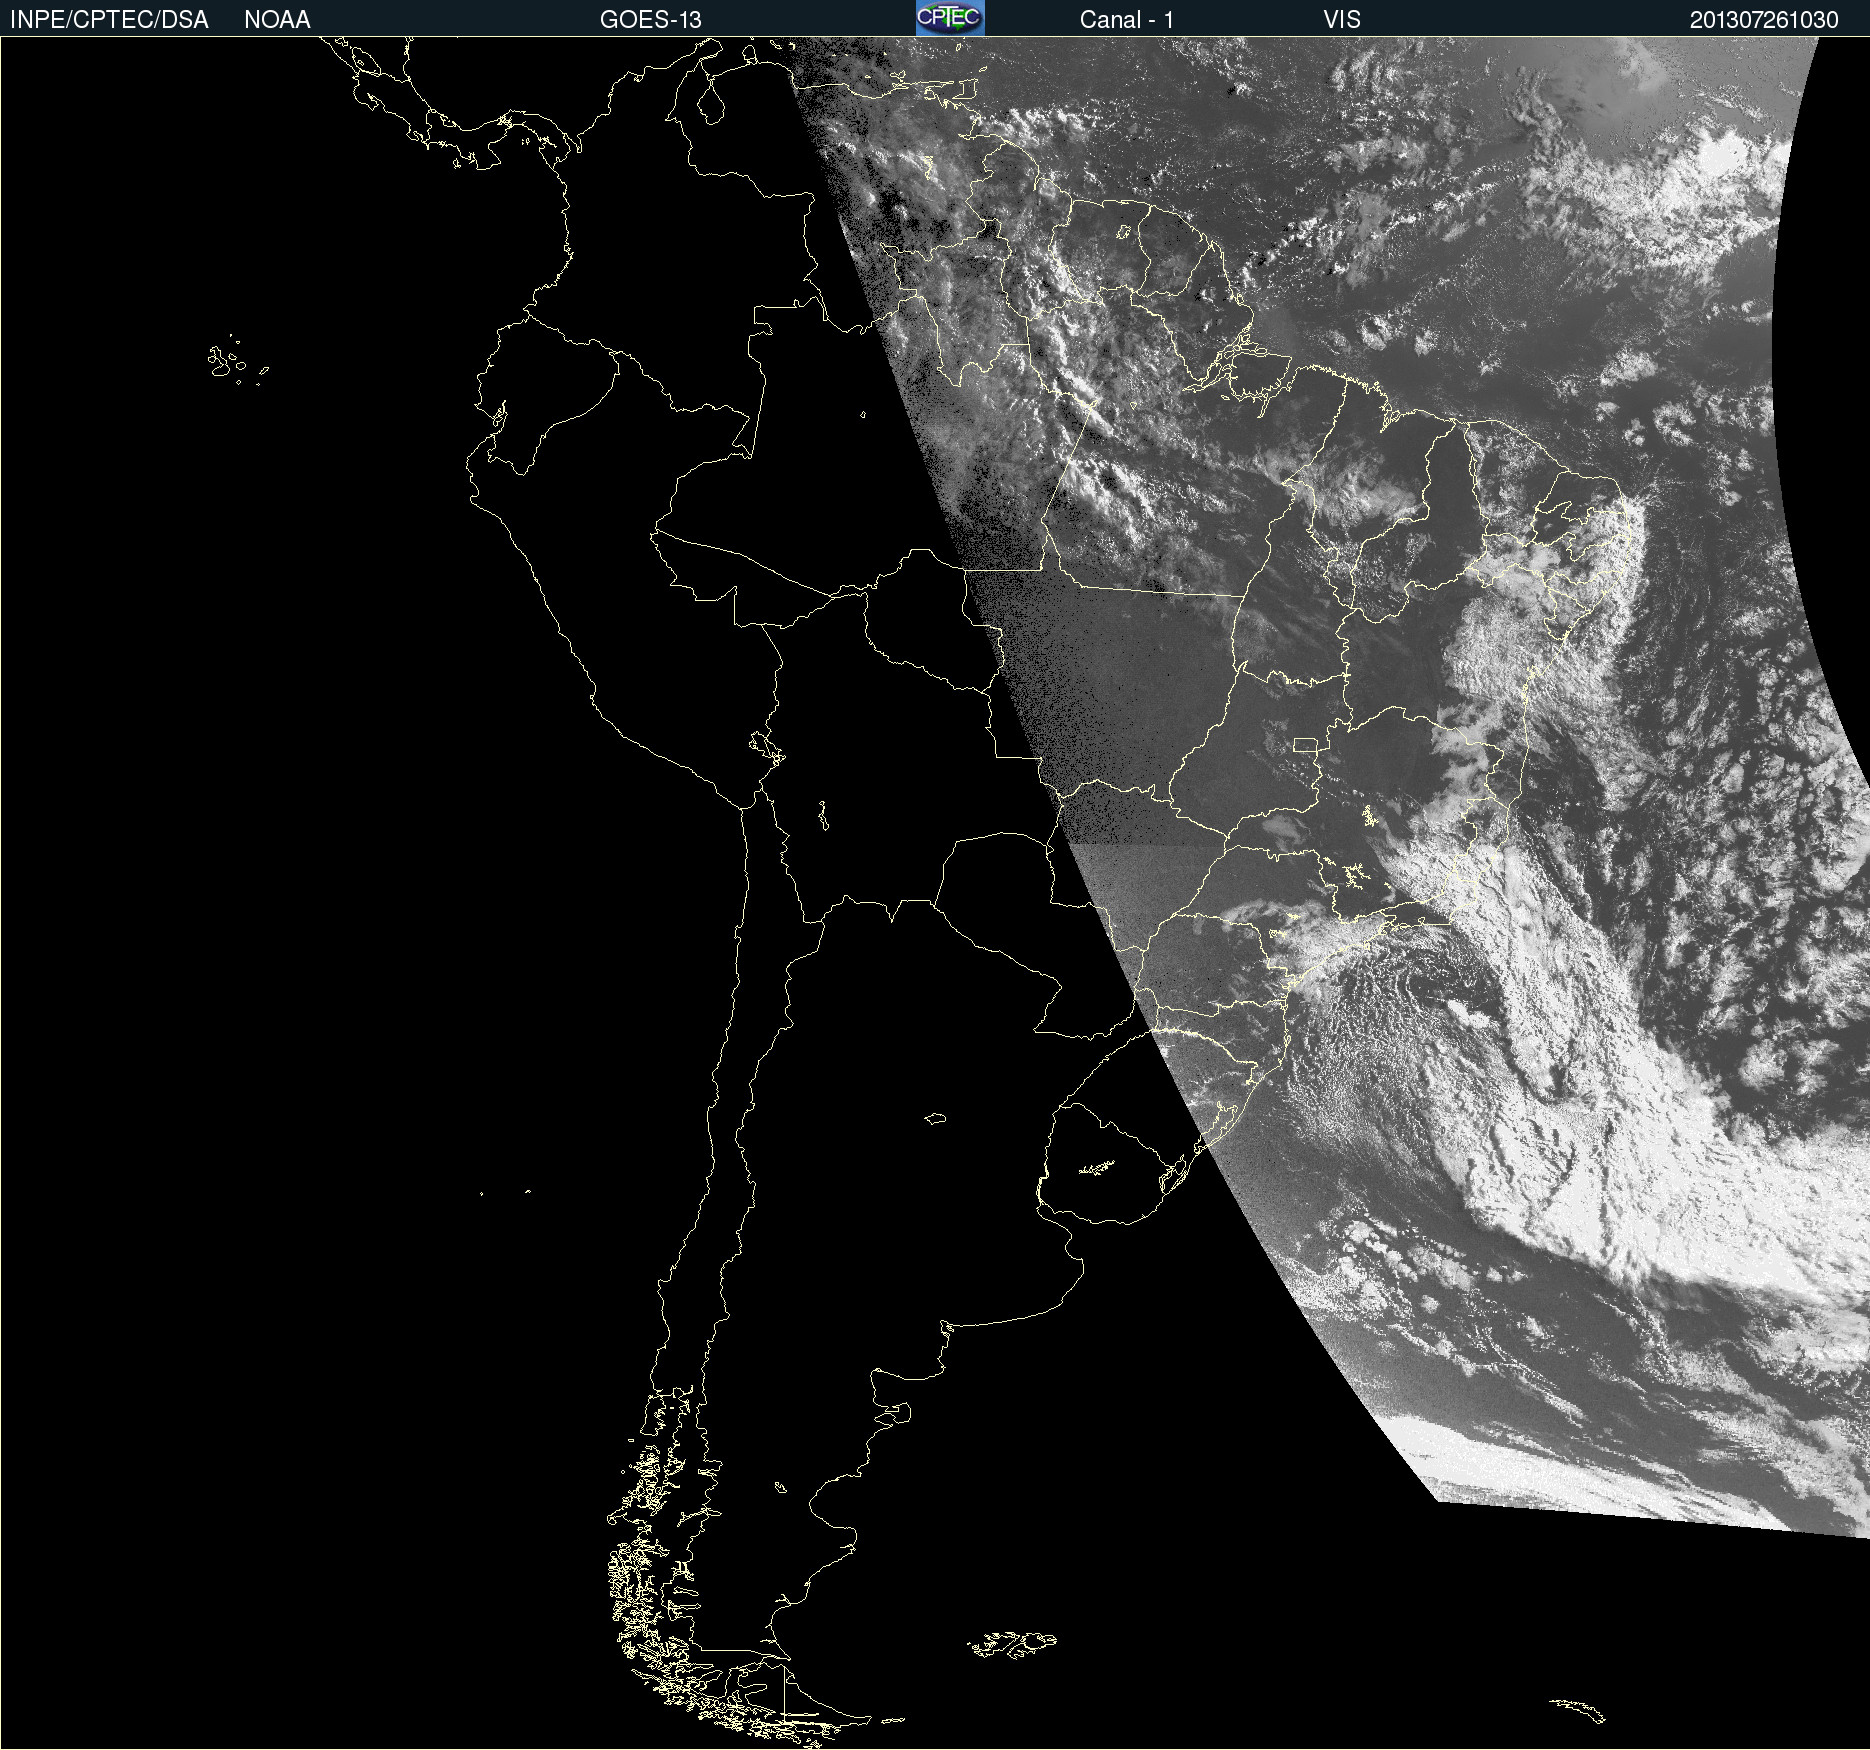
Task: Click the INPE/CPTEC/DSA header label
Action: coord(109,20)
